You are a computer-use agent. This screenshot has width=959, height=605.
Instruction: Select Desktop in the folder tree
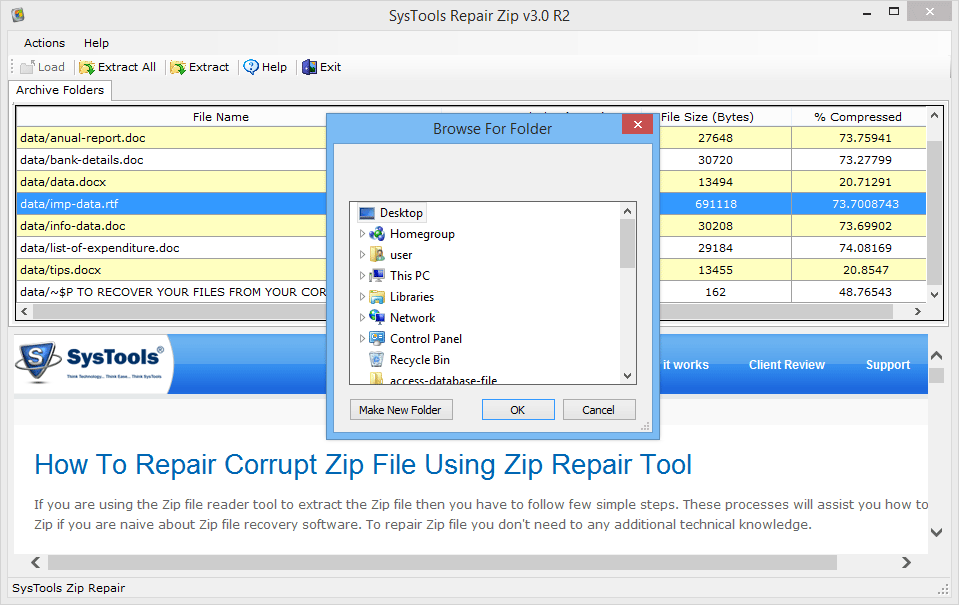(x=401, y=213)
